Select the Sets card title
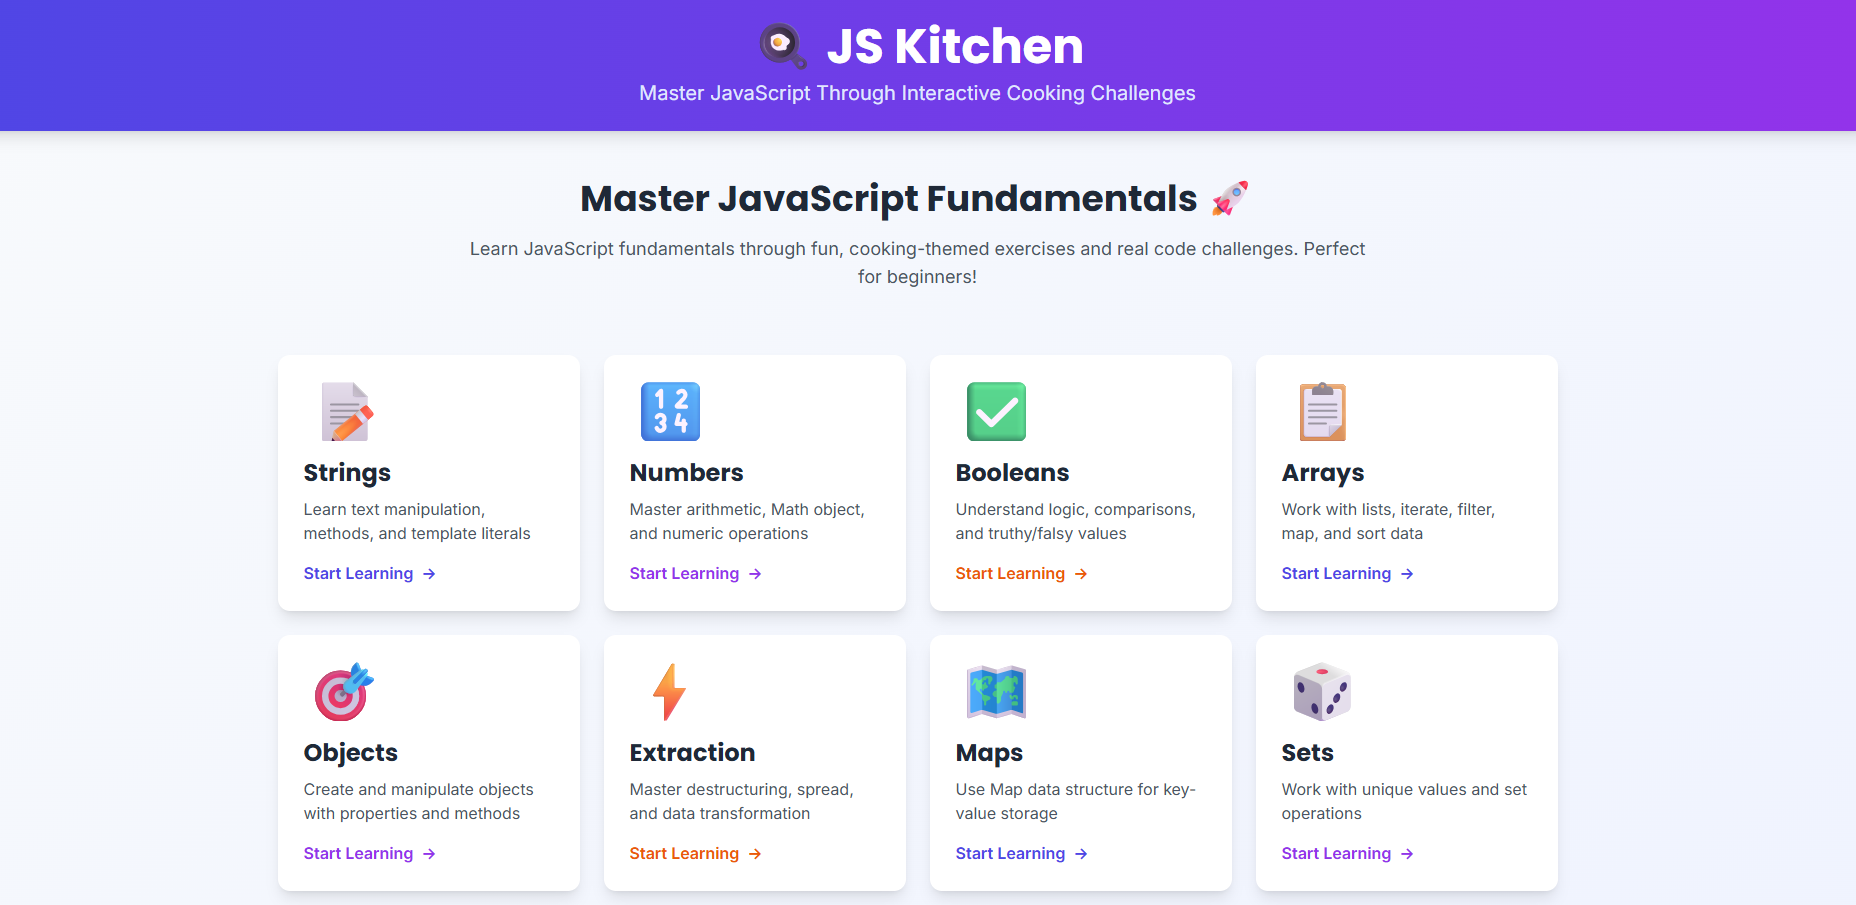This screenshot has width=1856, height=905. click(1308, 753)
